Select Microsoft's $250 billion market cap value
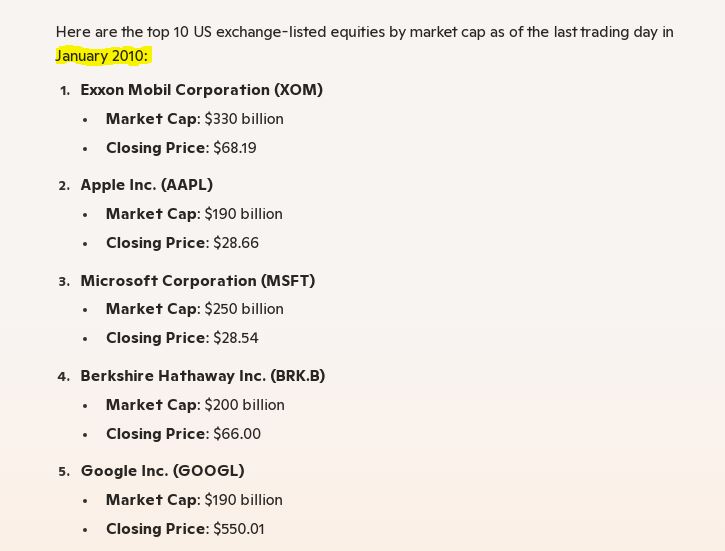The height and width of the screenshot is (551, 725). (244, 309)
